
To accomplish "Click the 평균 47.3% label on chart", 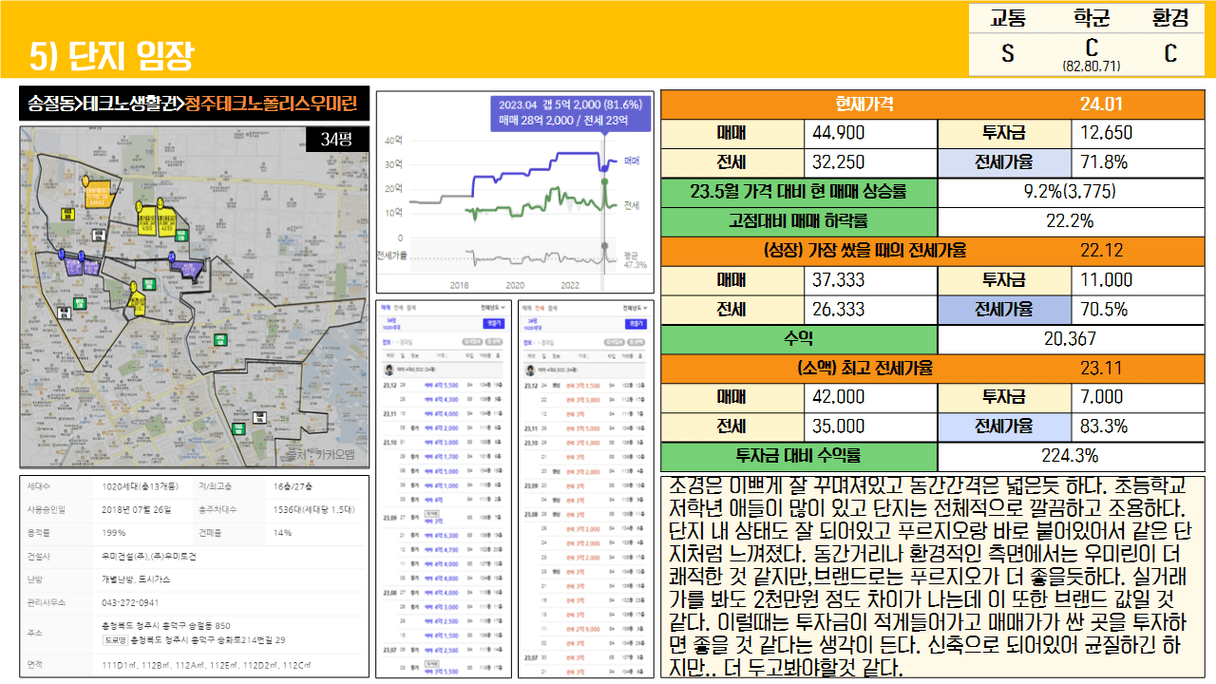I will tap(635, 259).
